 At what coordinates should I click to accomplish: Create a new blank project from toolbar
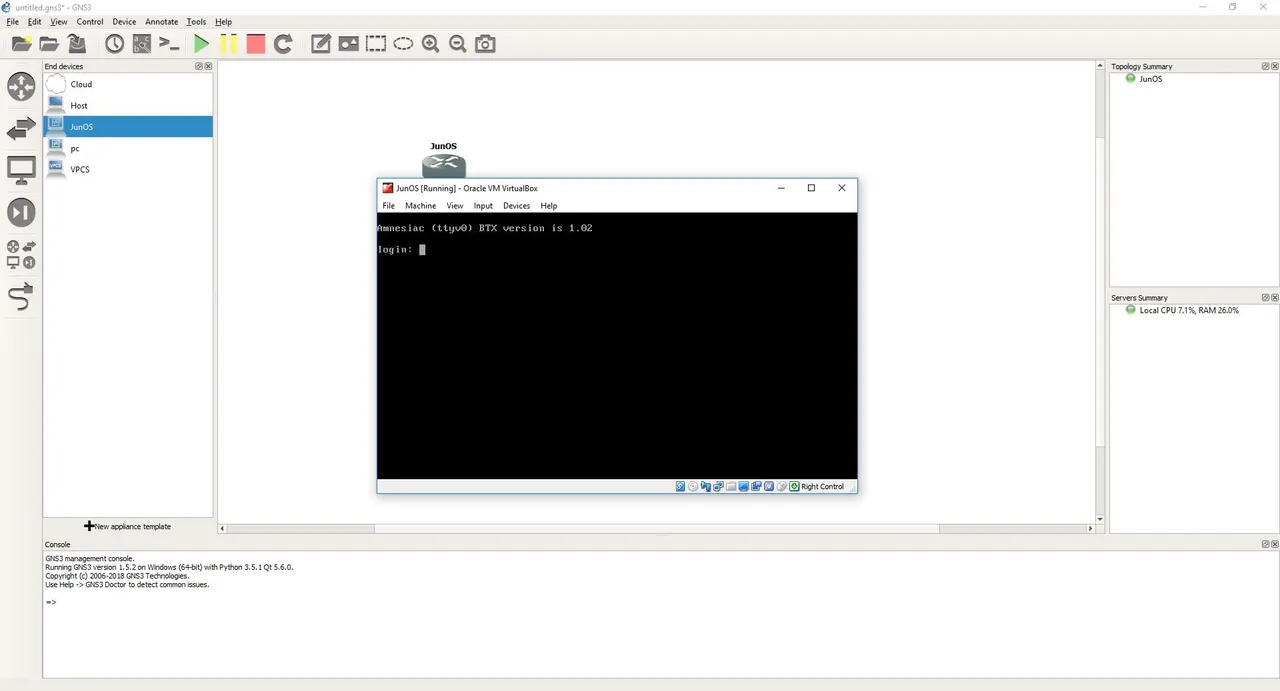(21, 44)
